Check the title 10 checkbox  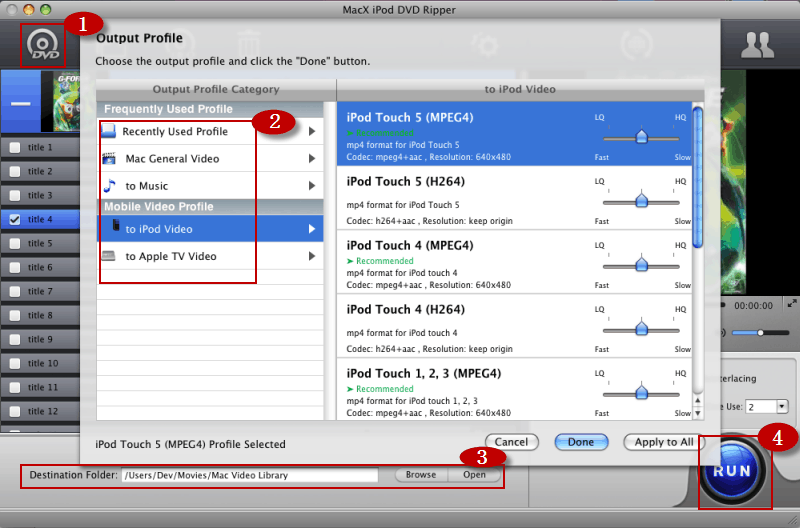pos(15,363)
